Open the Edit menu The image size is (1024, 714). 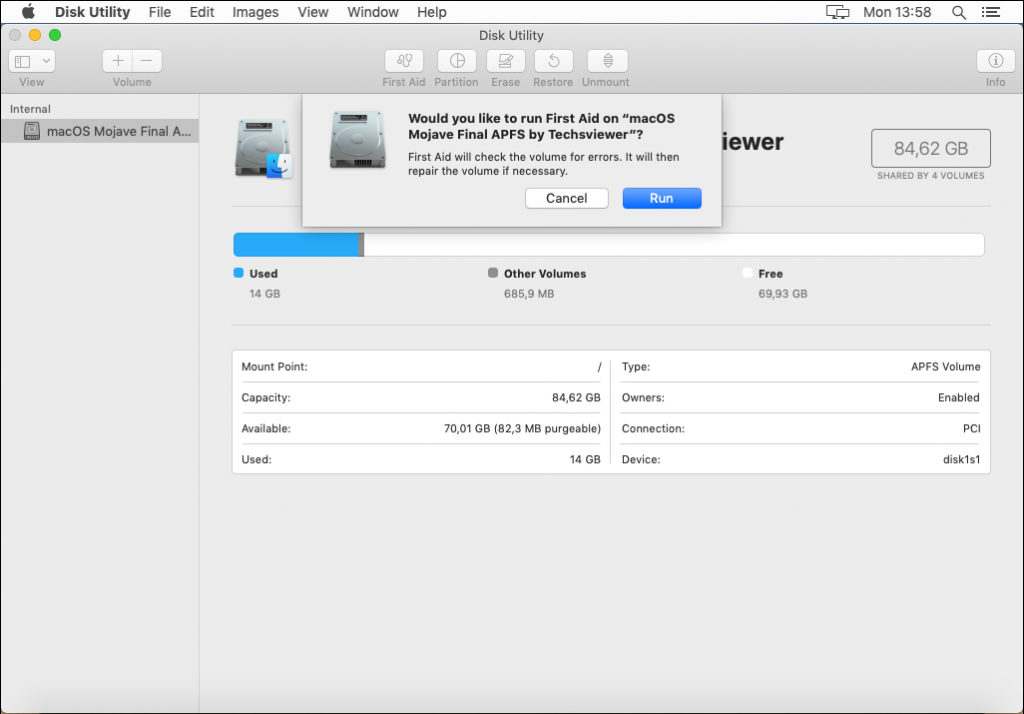[x=202, y=12]
